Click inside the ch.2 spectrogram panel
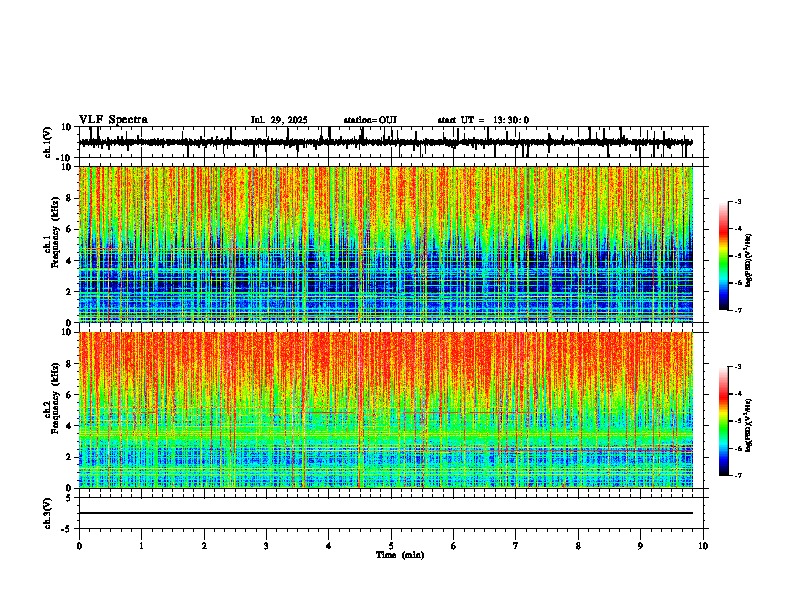This screenshot has height=612, width=792. click(391, 410)
